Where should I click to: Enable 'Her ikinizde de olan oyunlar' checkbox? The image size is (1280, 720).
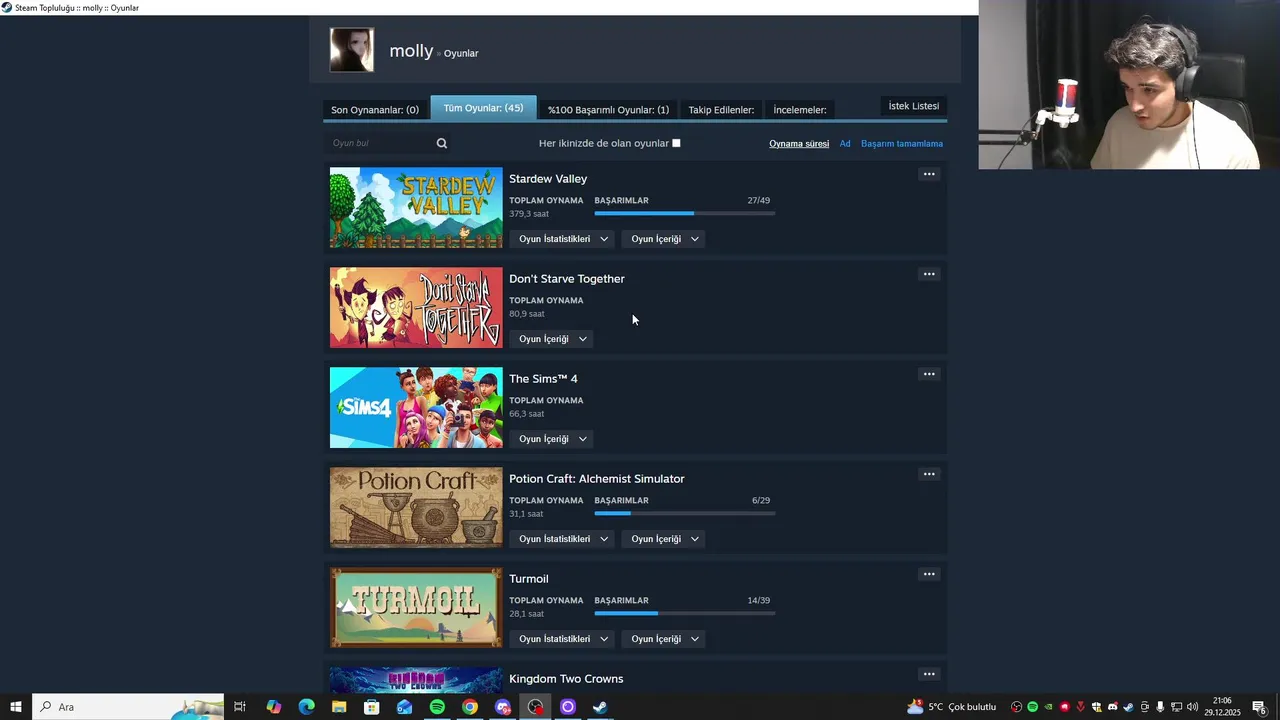676,143
